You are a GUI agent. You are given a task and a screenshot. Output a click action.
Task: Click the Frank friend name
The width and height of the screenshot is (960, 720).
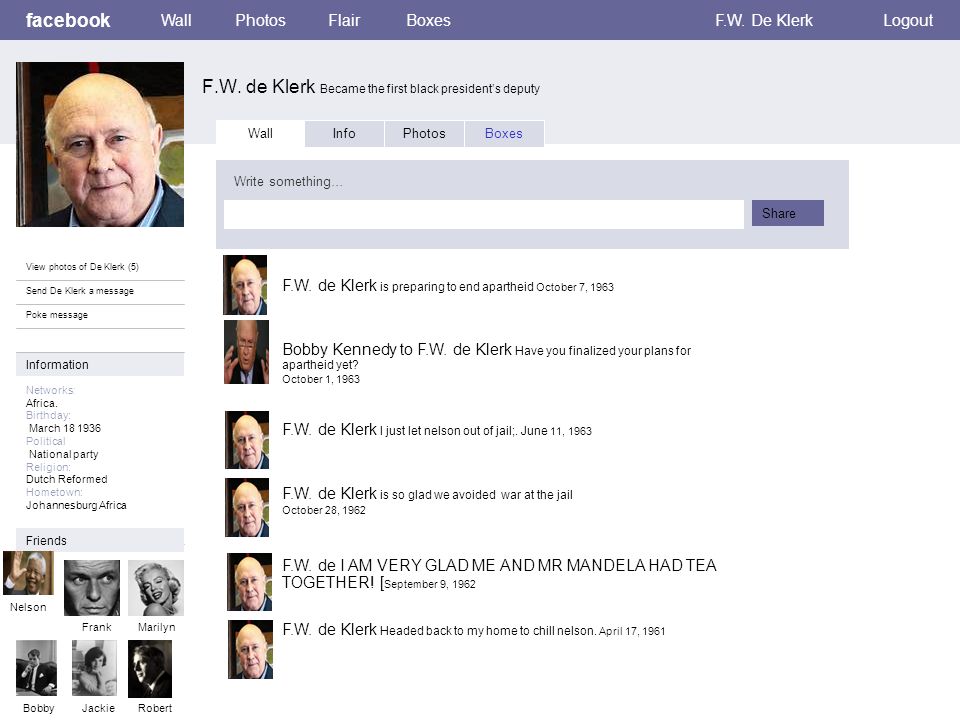(x=97, y=628)
